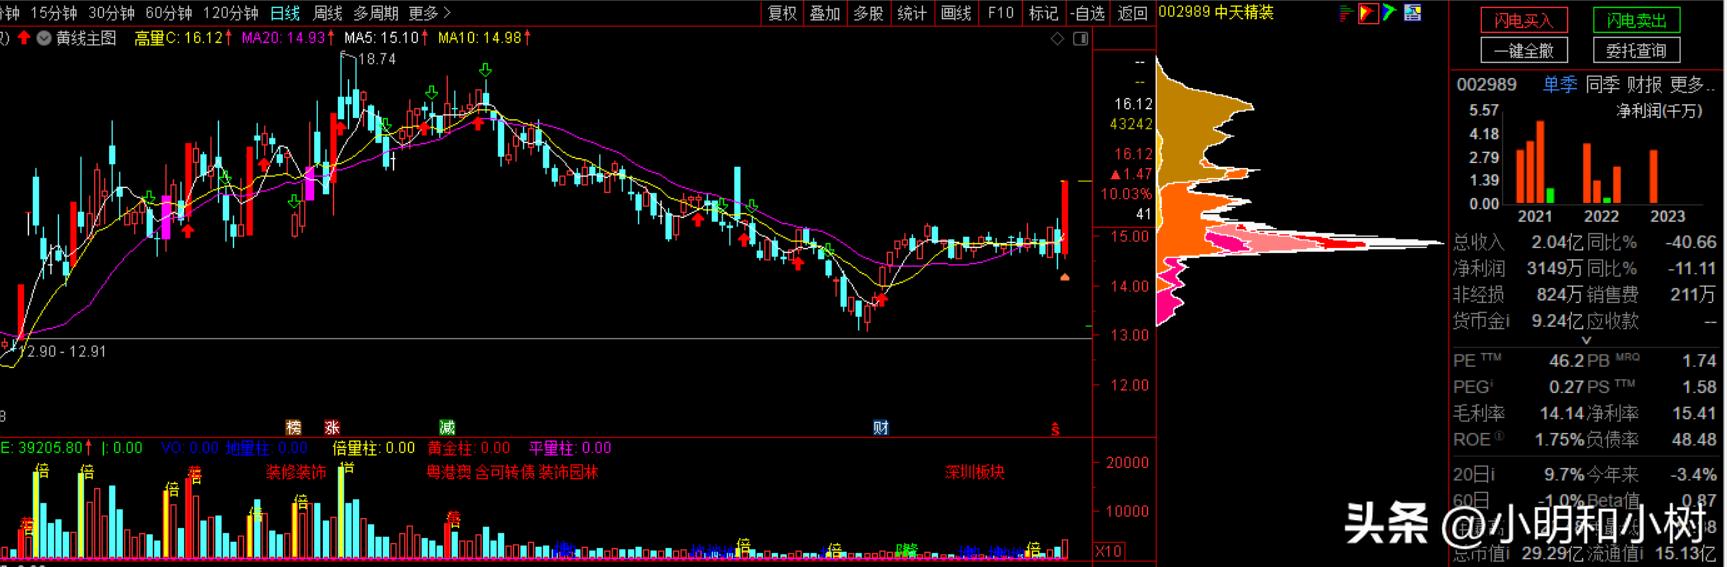Open the 多周期 multi-period view
1727x567 pixels.
pyautogui.click(x=376, y=13)
